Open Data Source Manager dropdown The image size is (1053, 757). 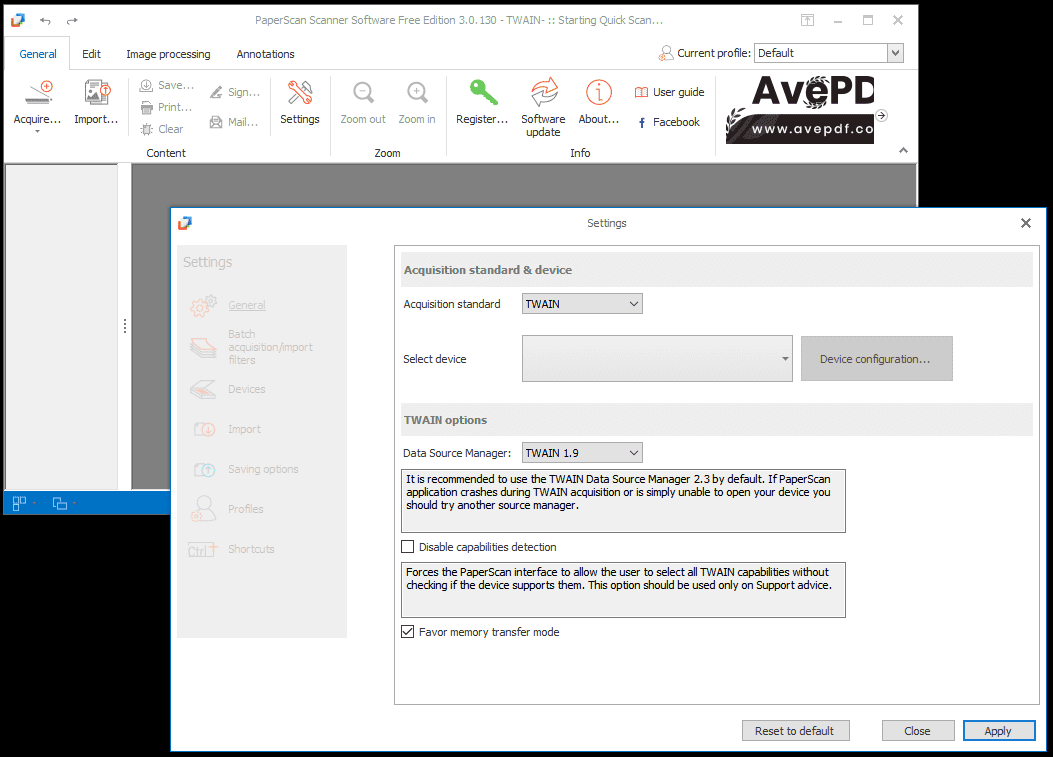pos(582,453)
